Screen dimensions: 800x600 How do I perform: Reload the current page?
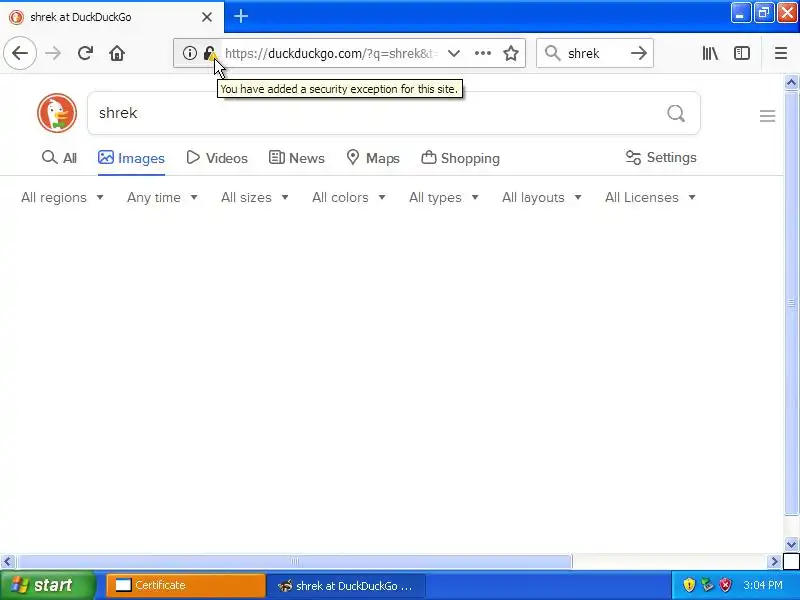(x=85, y=53)
